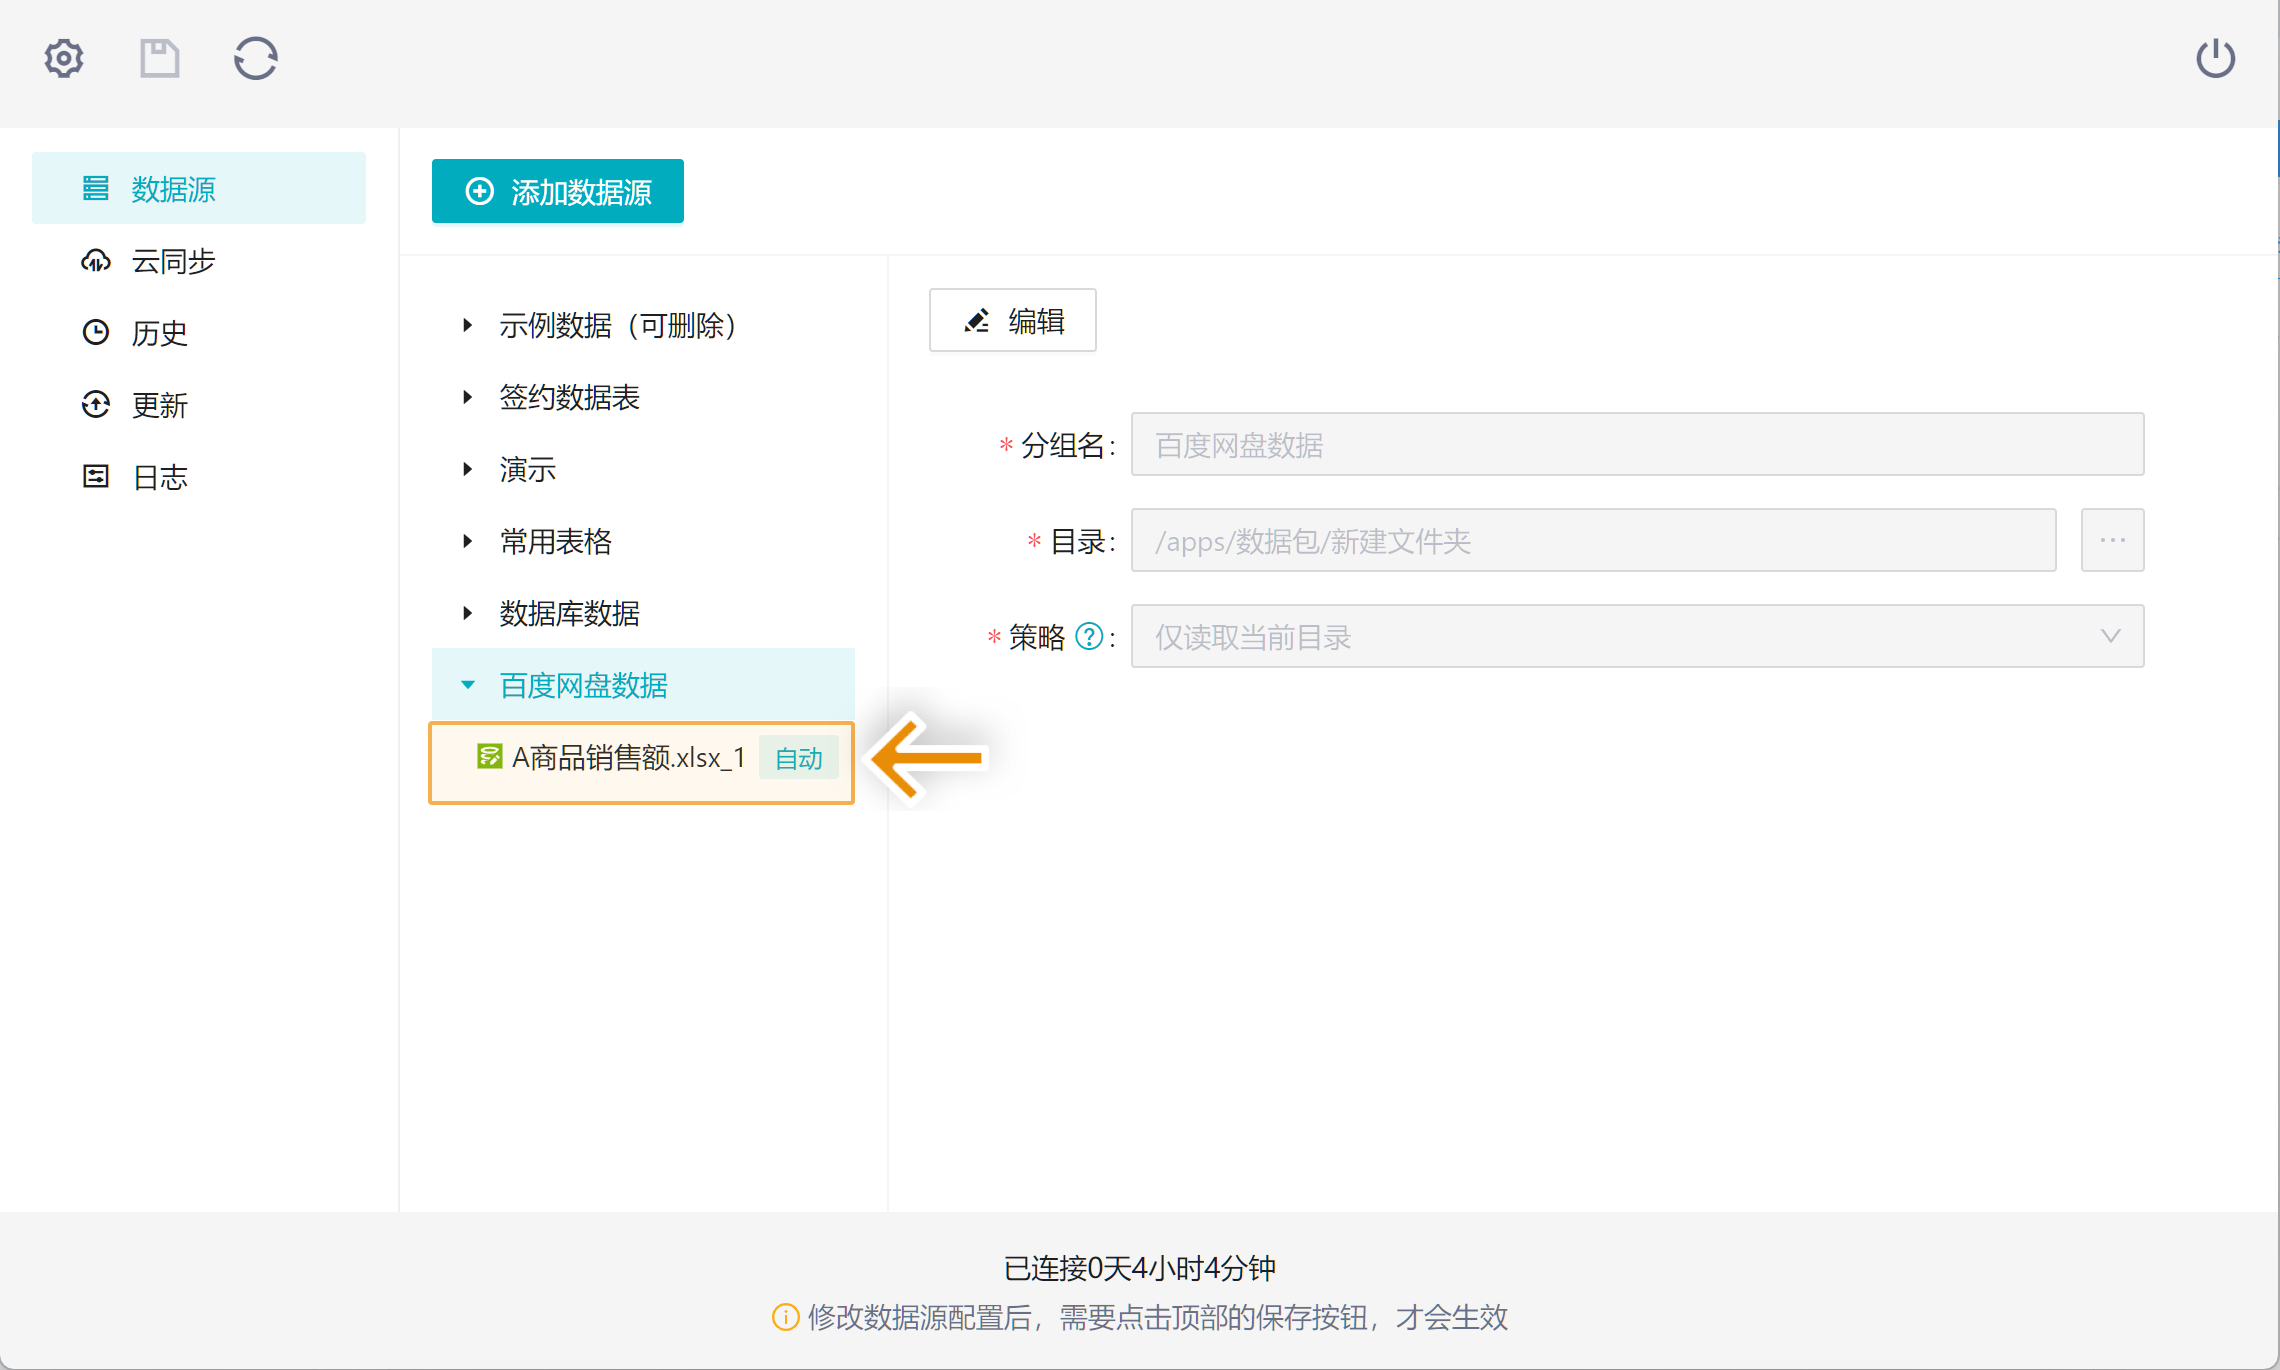Click the refresh circular arrows icon

[x=255, y=58]
